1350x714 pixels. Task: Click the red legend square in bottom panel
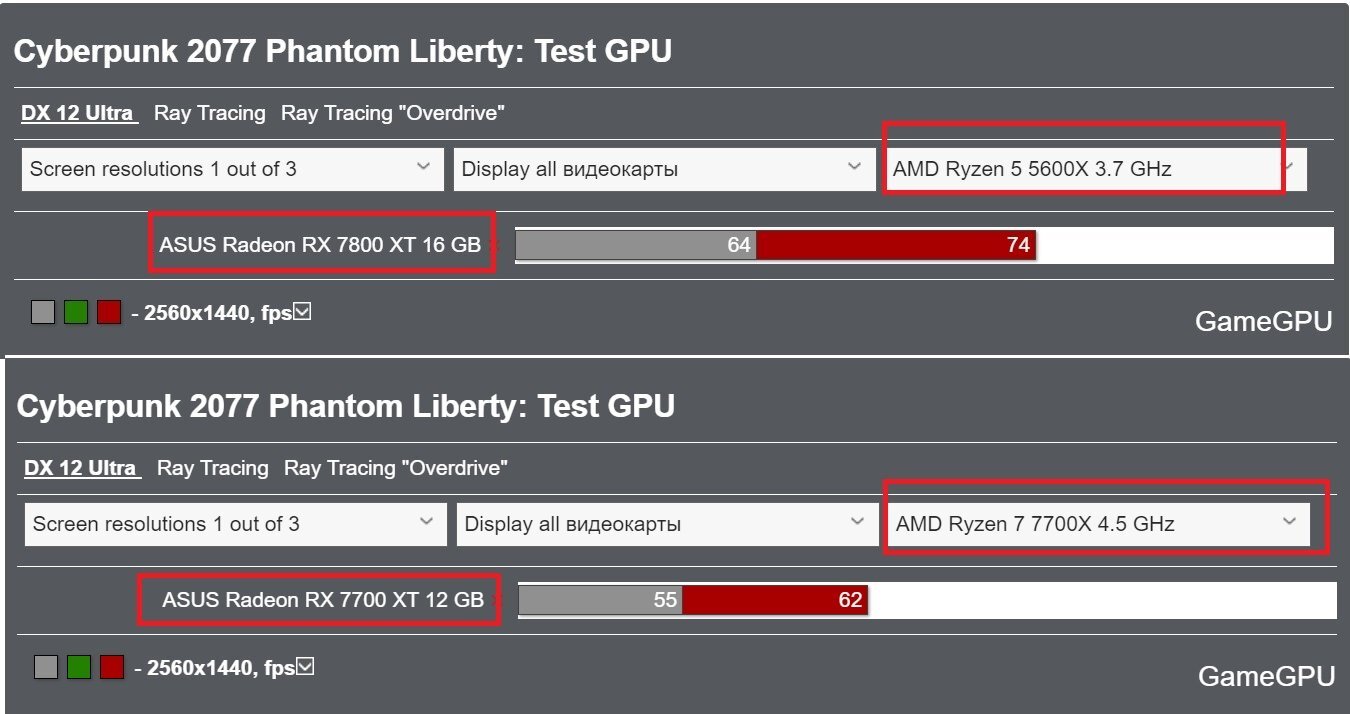pyautogui.click(x=112, y=667)
